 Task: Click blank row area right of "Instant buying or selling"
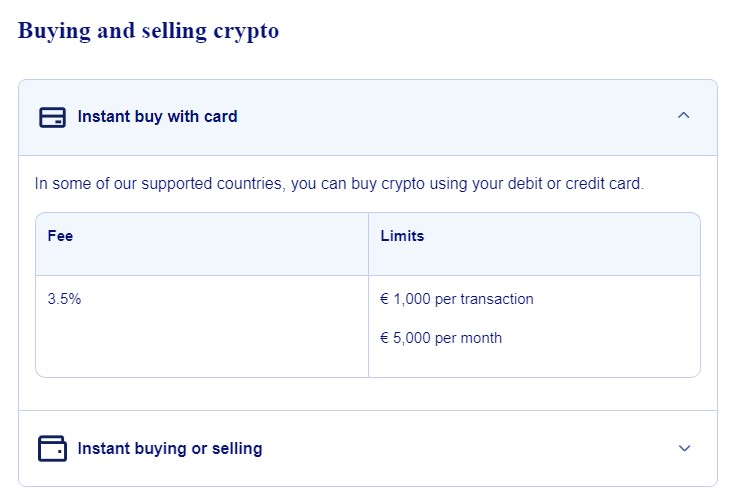[x=470, y=448]
